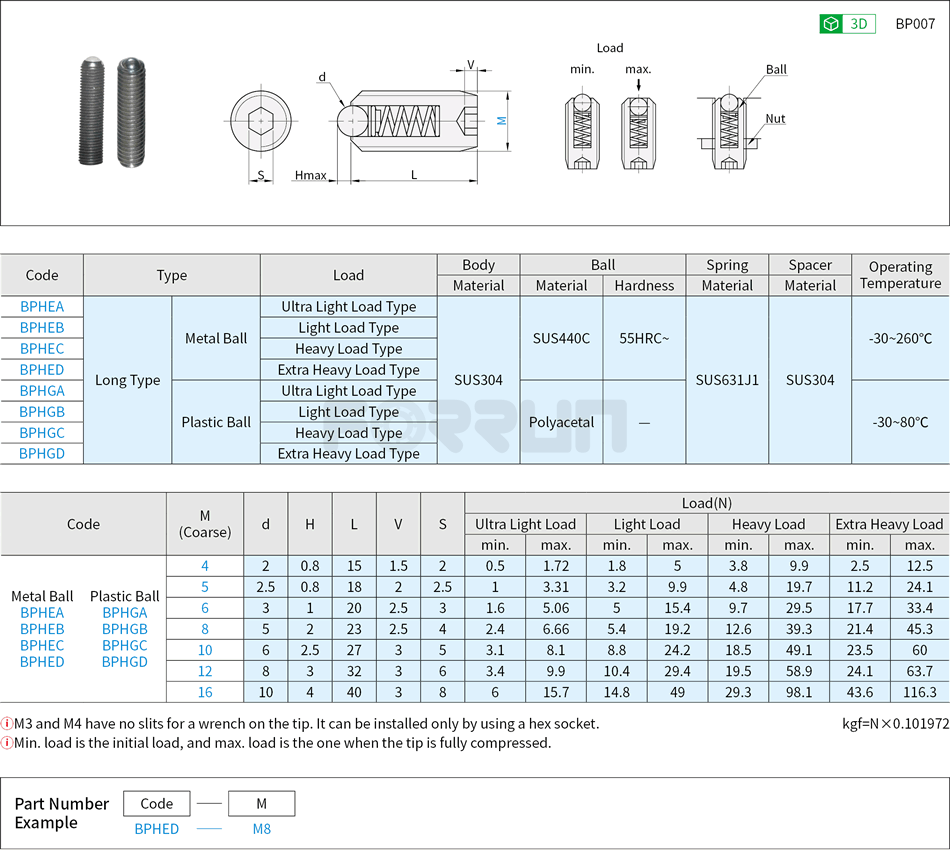Open row for coarse size 6

pyautogui.click(x=205, y=608)
